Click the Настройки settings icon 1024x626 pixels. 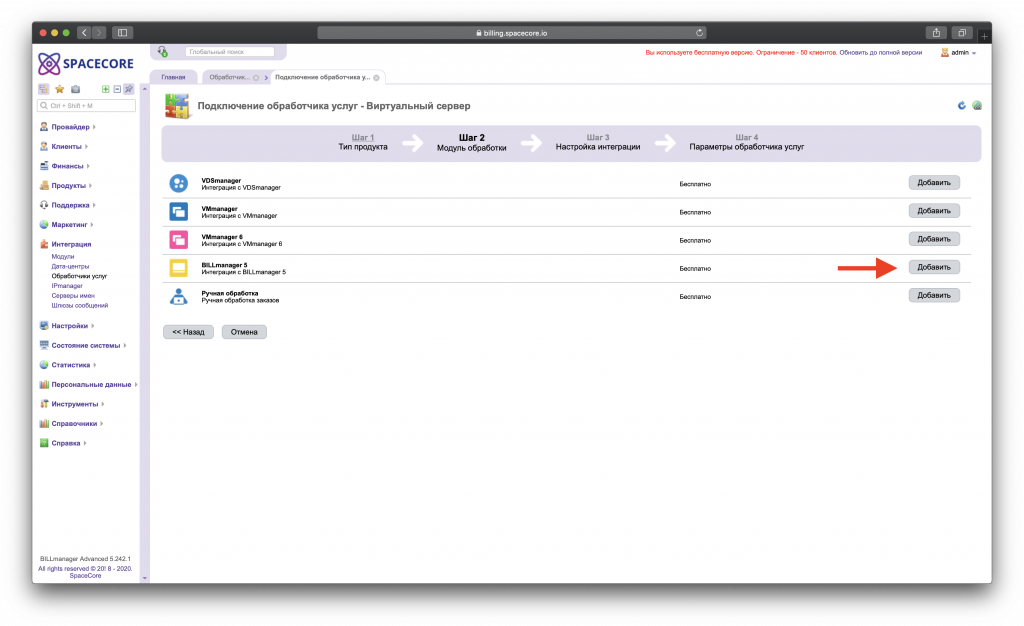point(44,325)
